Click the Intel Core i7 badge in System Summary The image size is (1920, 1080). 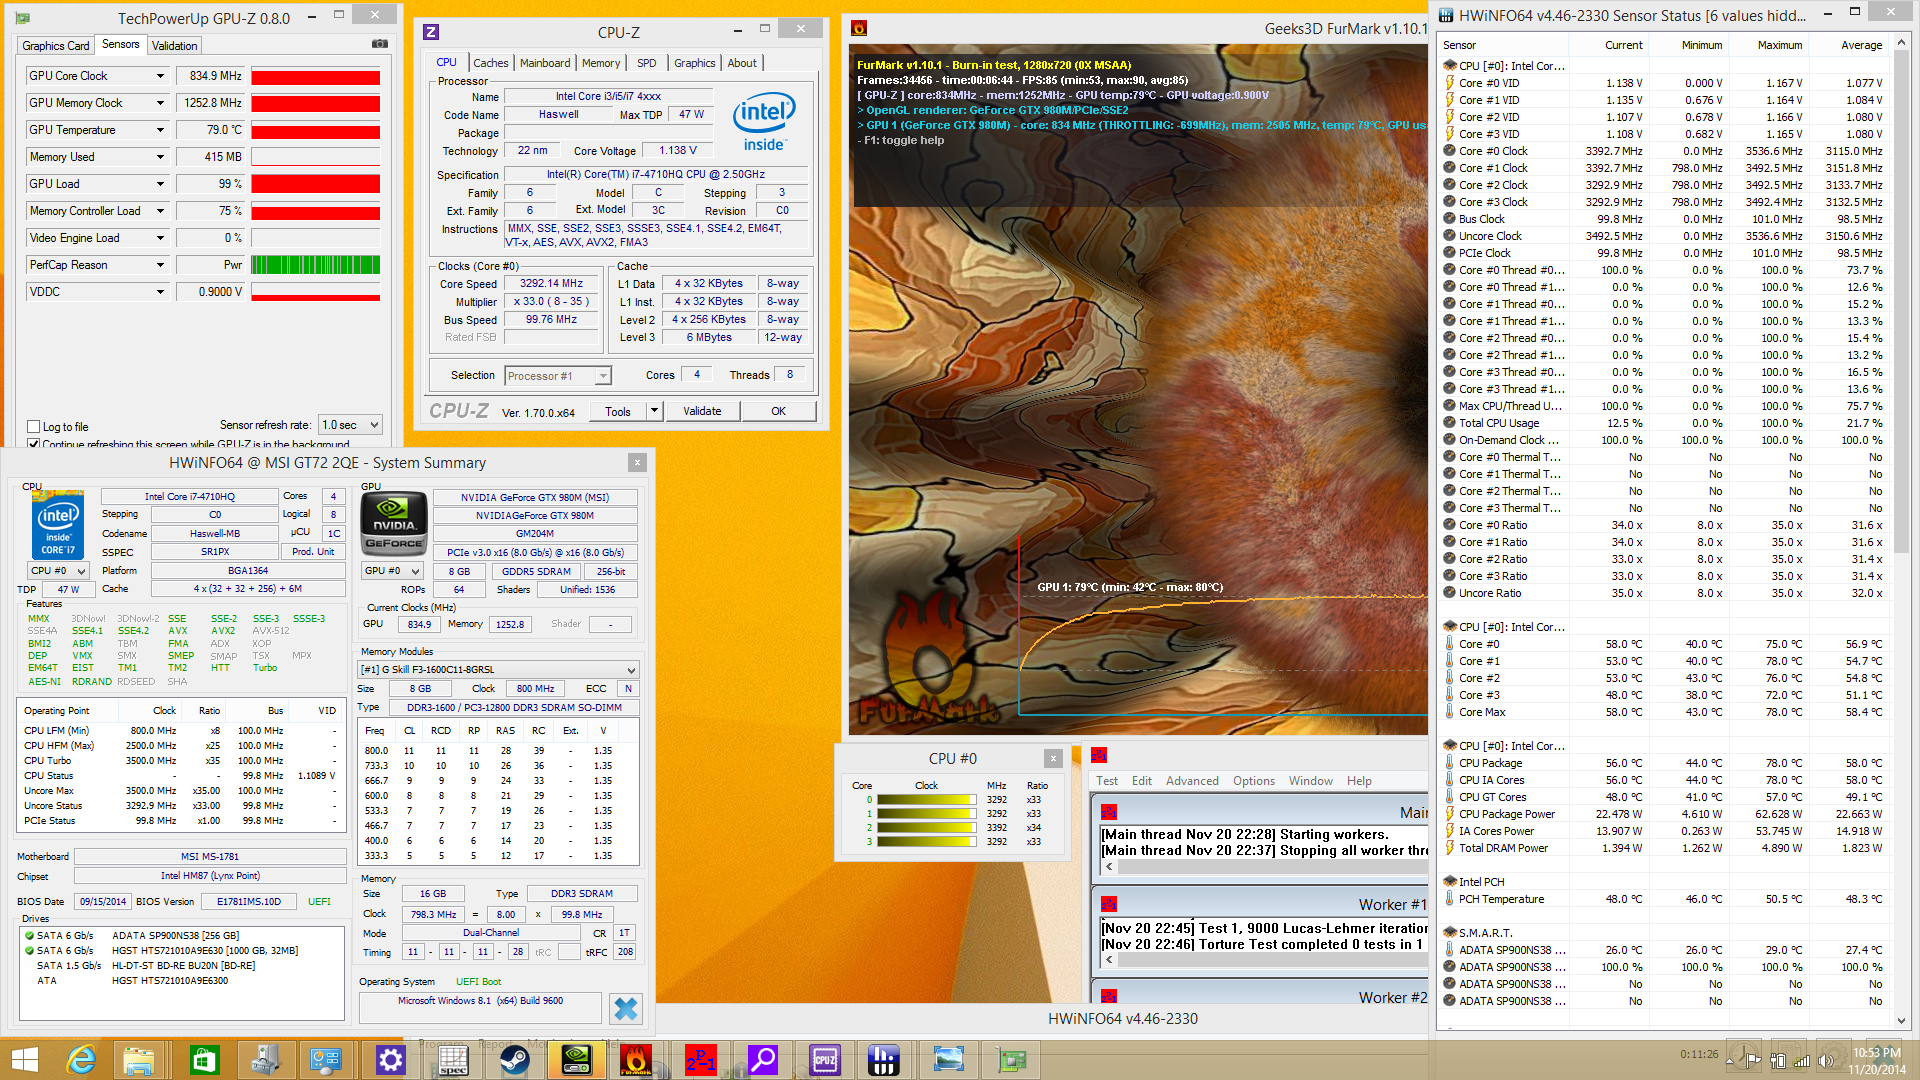click(x=57, y=525)
